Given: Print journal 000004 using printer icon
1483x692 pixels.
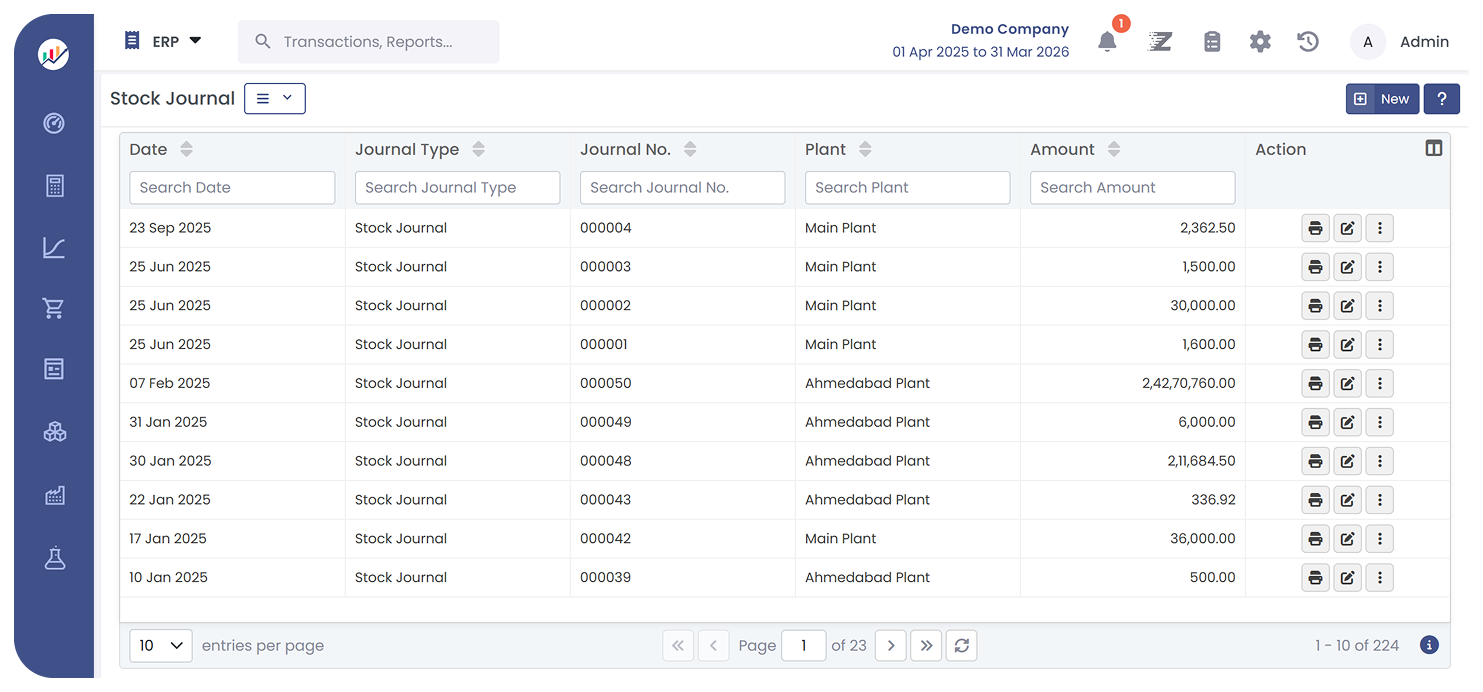Looking at the screenshot, I should [1315, 228].
